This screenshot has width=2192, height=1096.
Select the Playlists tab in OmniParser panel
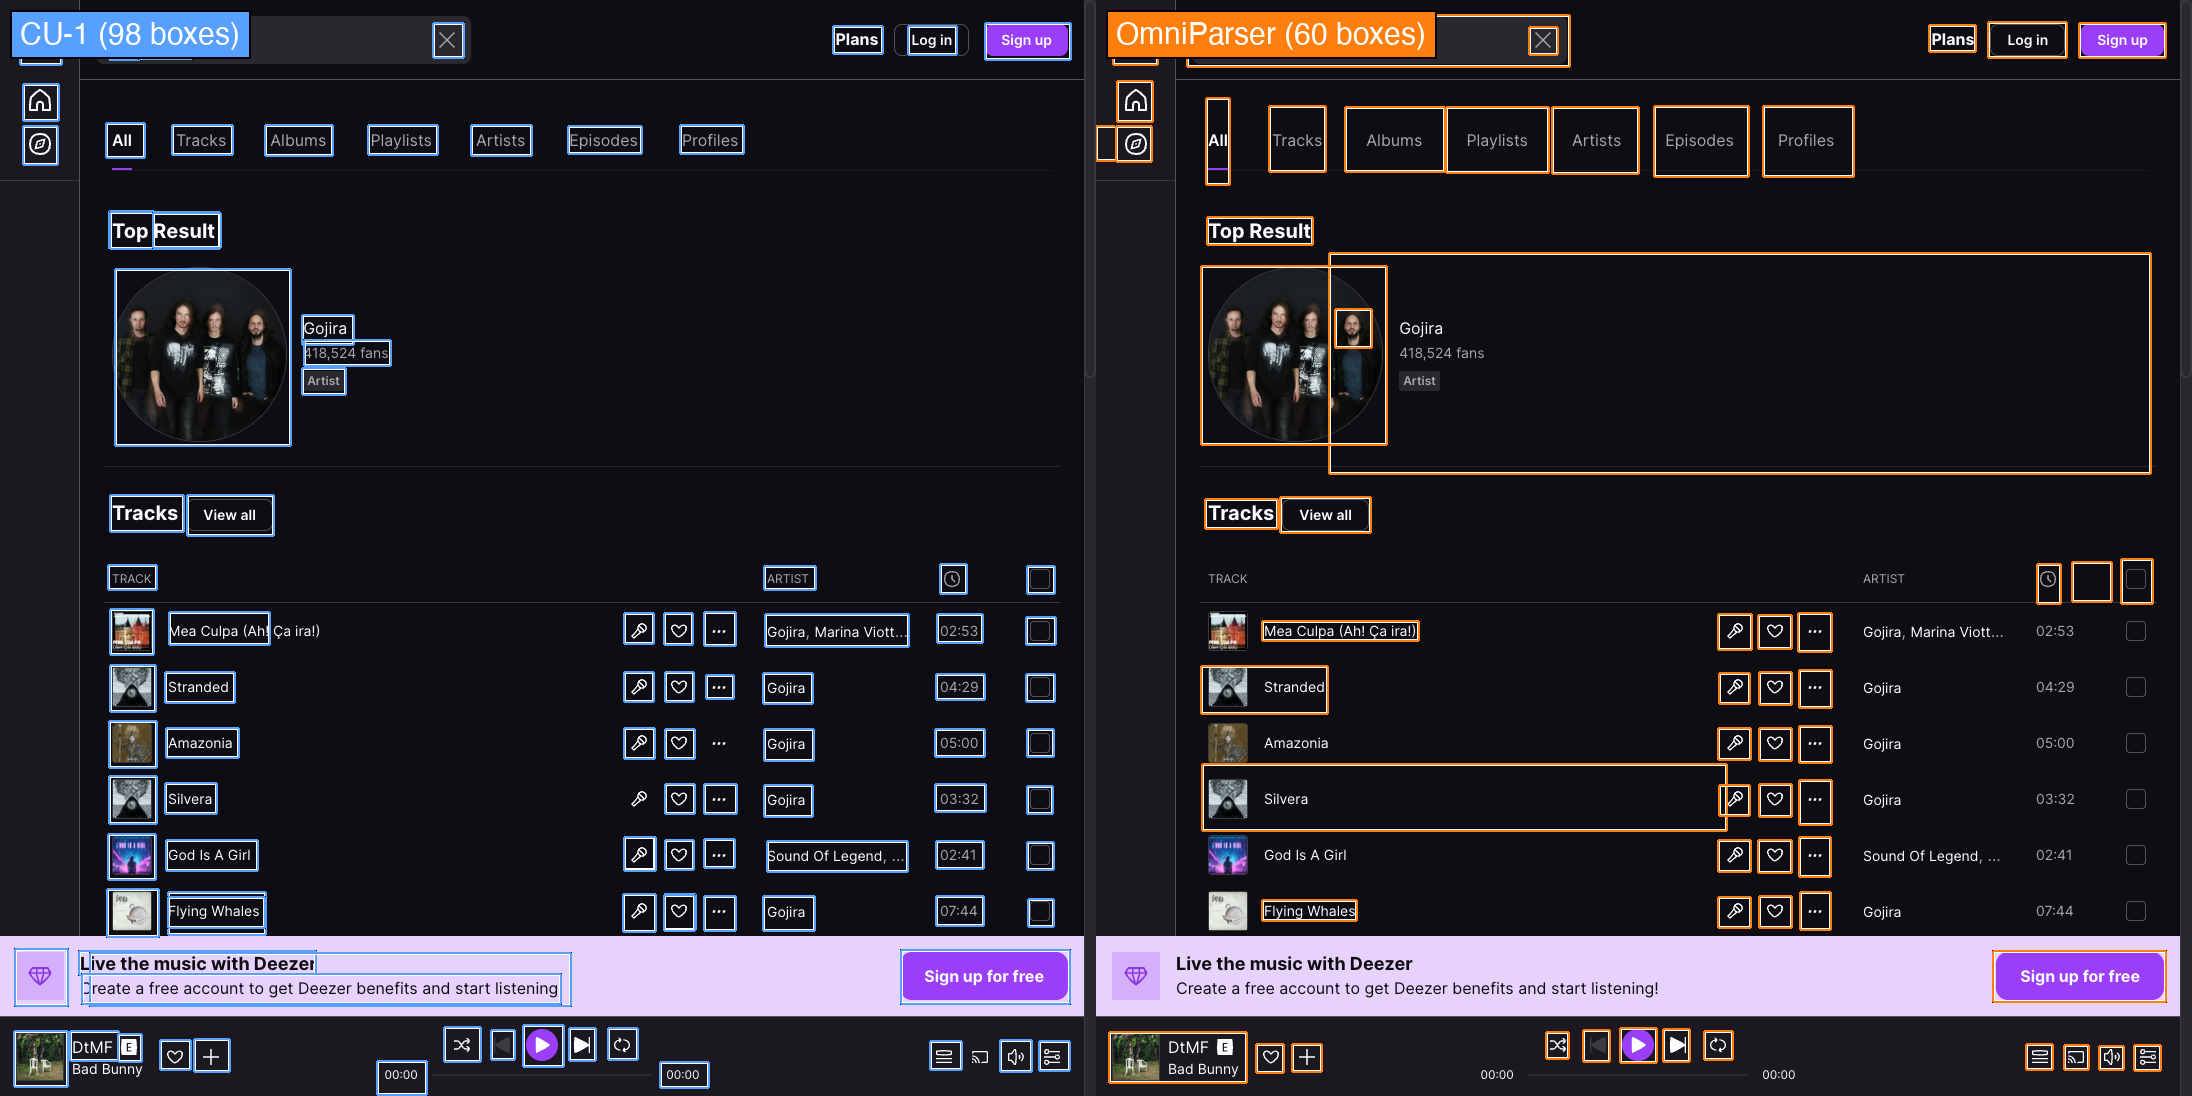pyautogui.click(x=1496, y=140)
